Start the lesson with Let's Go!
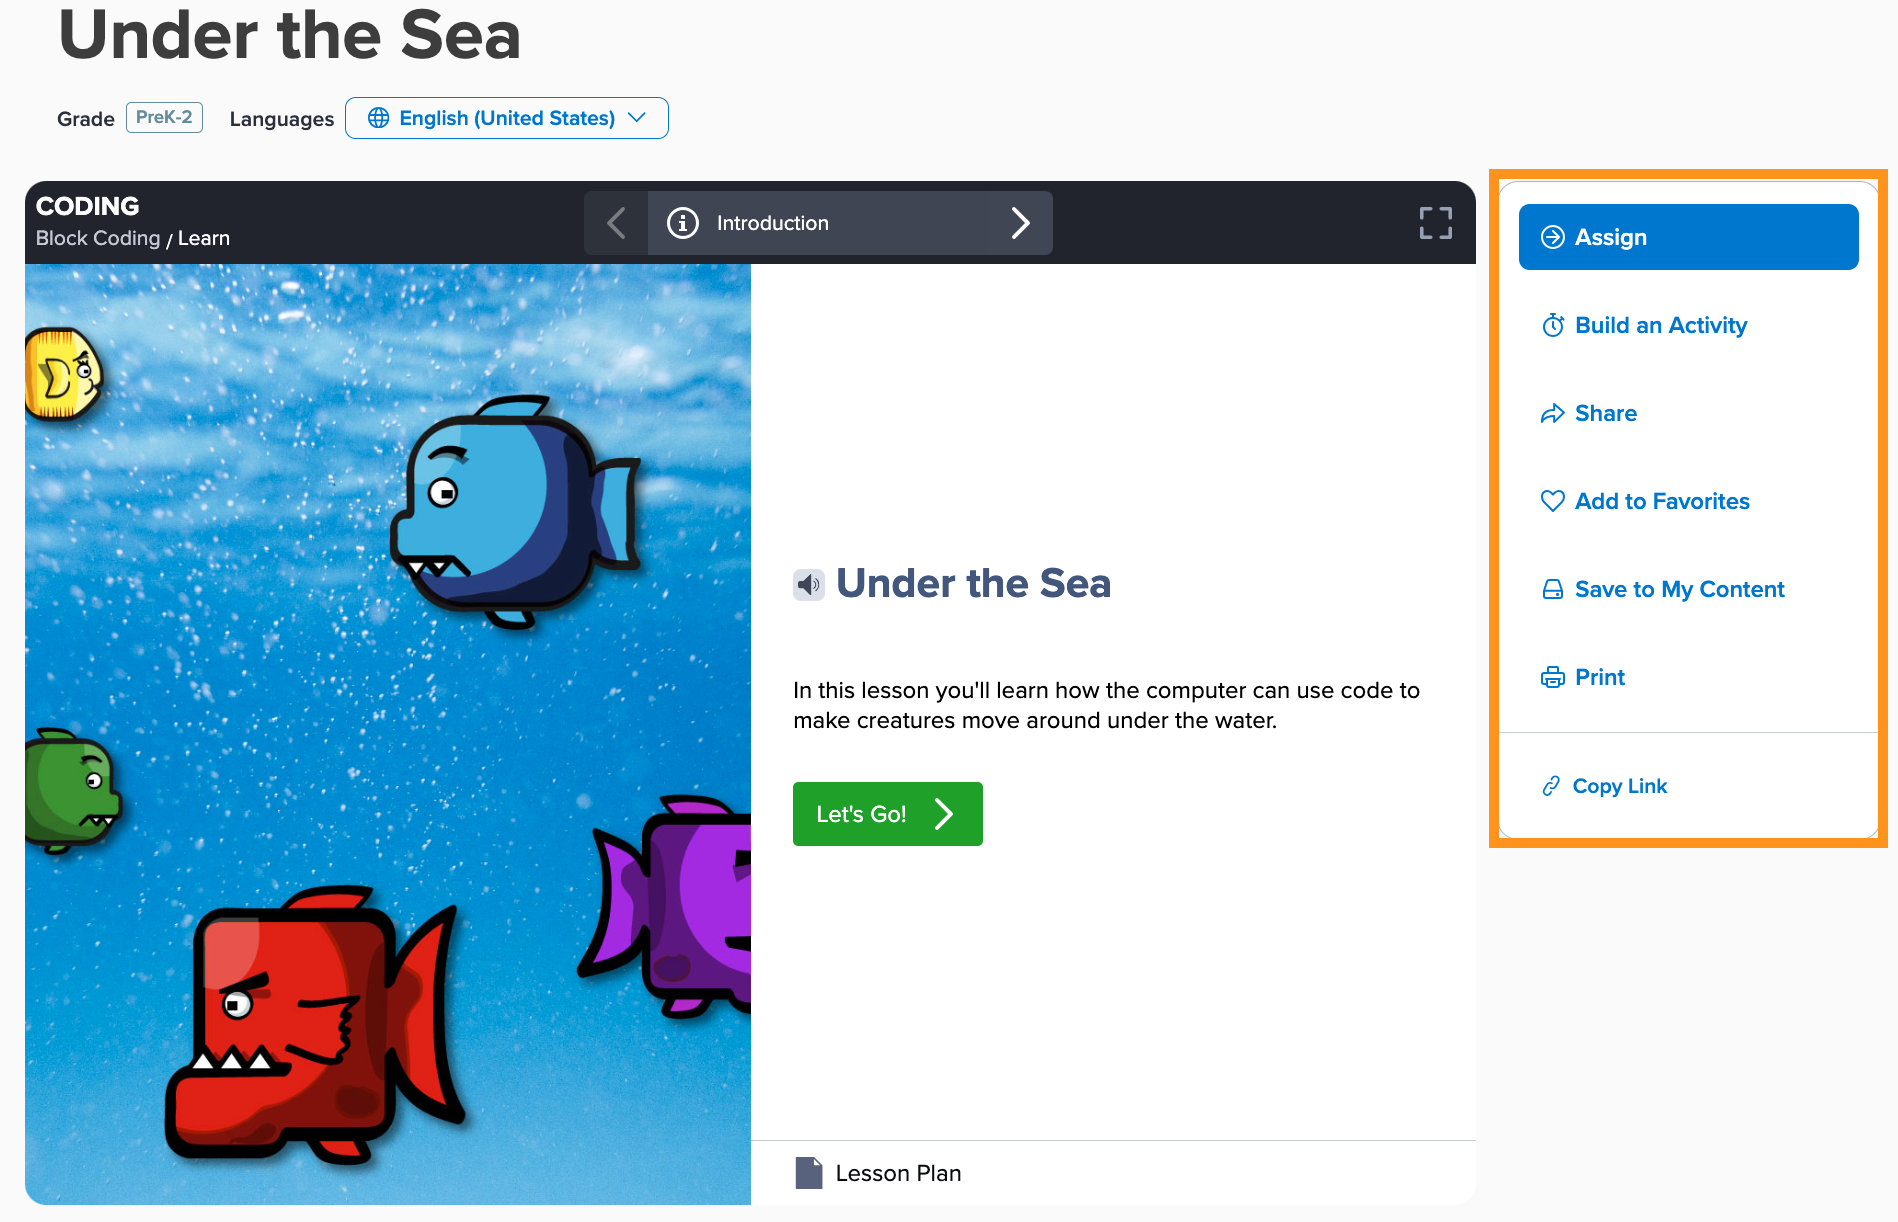 [887, 814]
